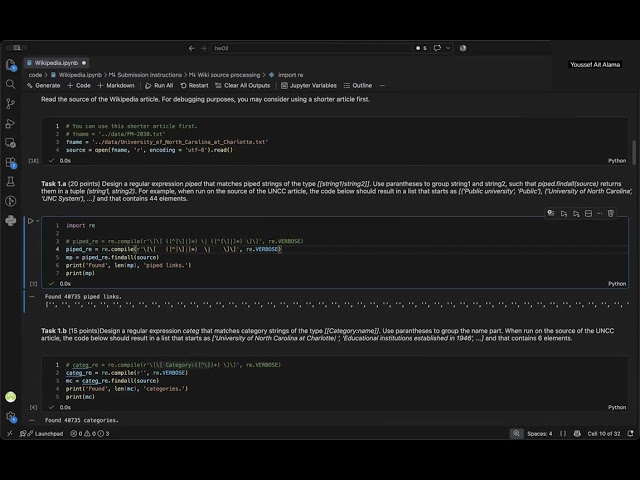640x480 pixels.
Task: Open remote window indicator in status bar
Action: tap(10, 433)
